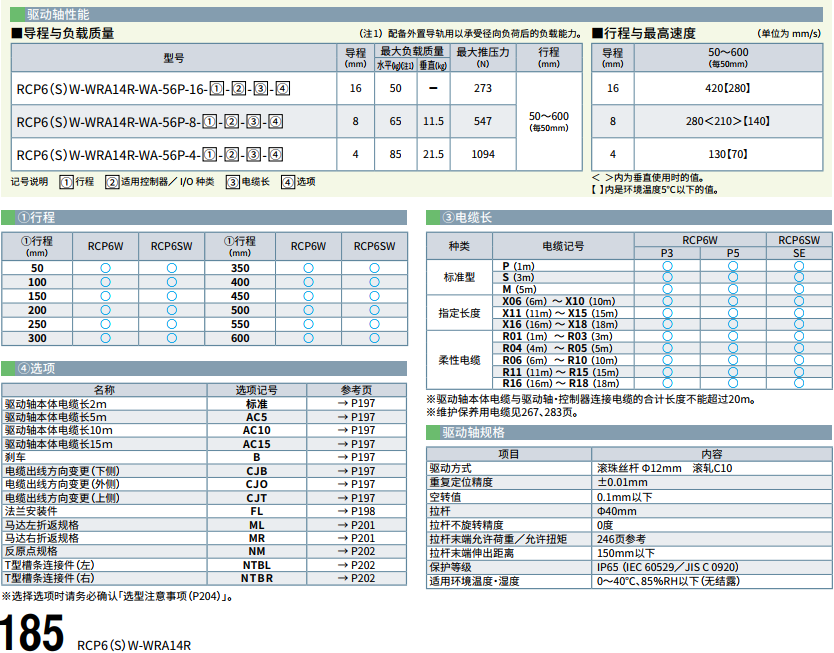Click the horizontal payload value 85
Image resolution: width=834 pixels, height=653 pixels.
[x=395, y=154]
